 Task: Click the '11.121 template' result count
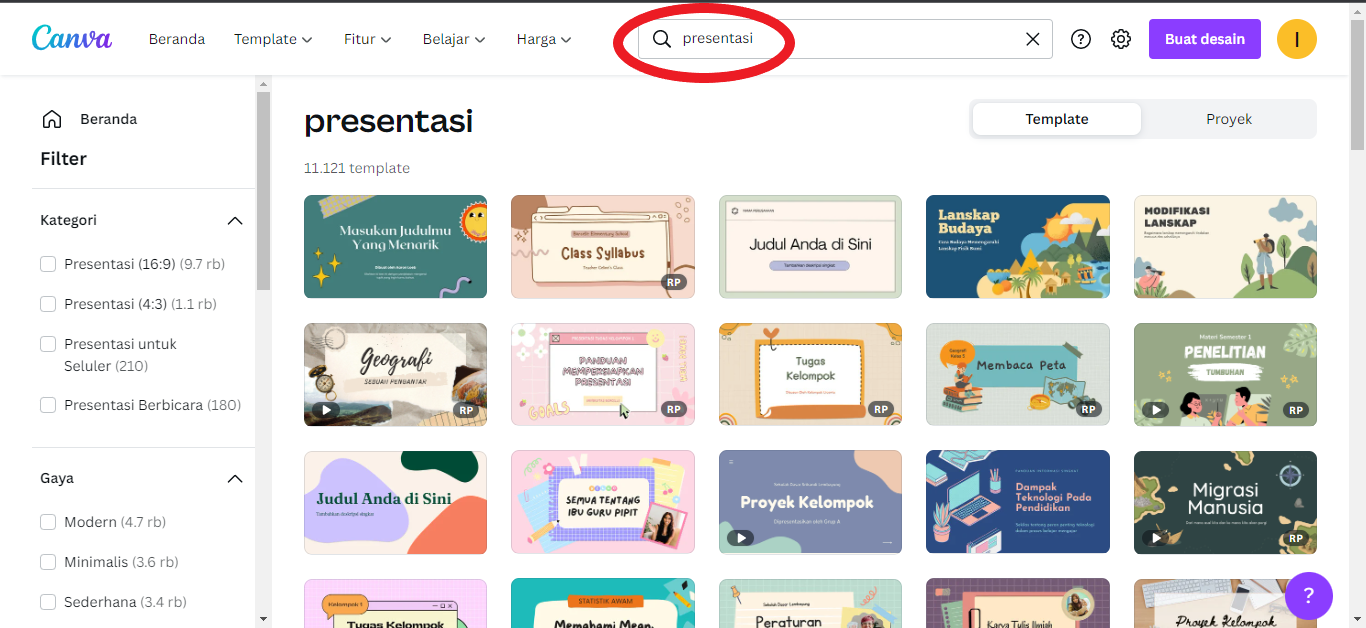pyautogui.click(x=357, y=168)
